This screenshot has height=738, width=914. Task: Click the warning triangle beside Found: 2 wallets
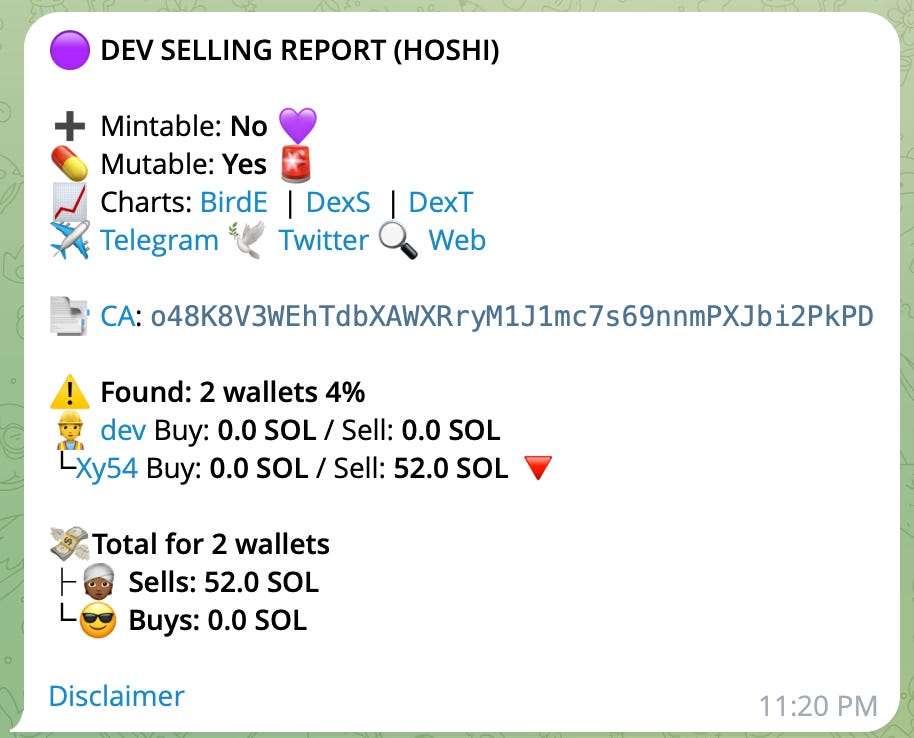tap(68, 391)
